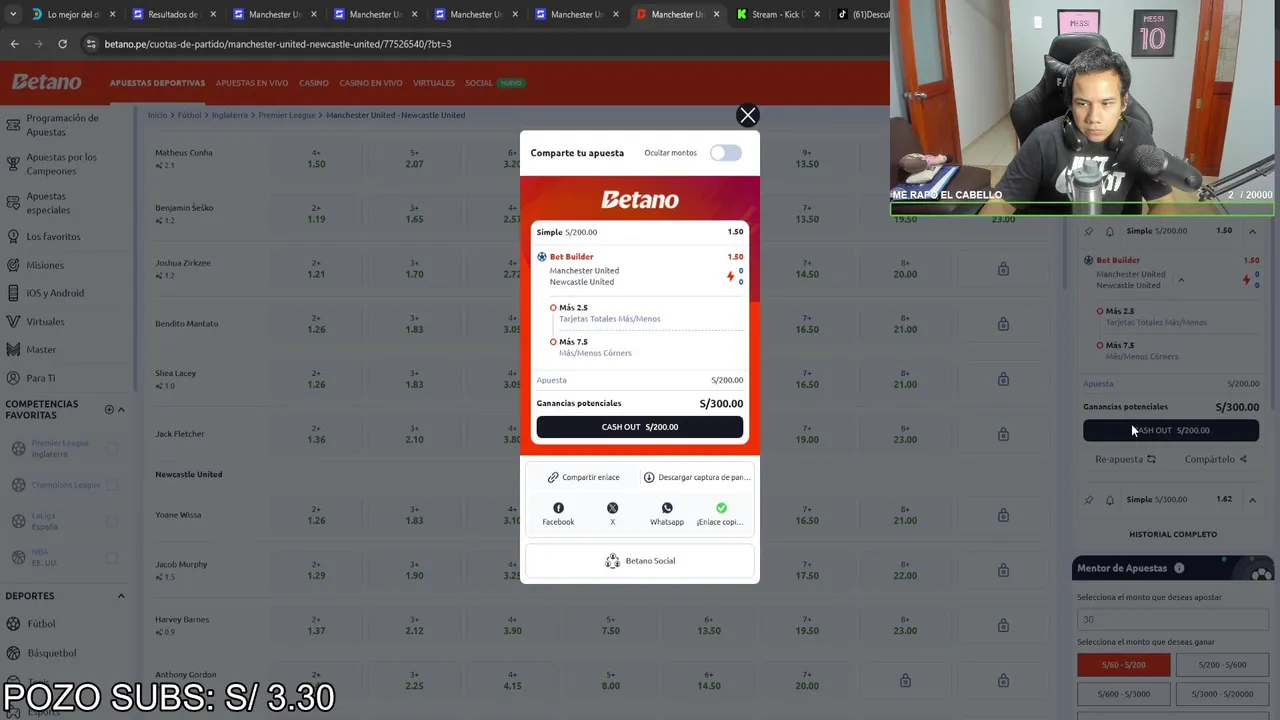Click Compartir enlace button

point(584,477)
